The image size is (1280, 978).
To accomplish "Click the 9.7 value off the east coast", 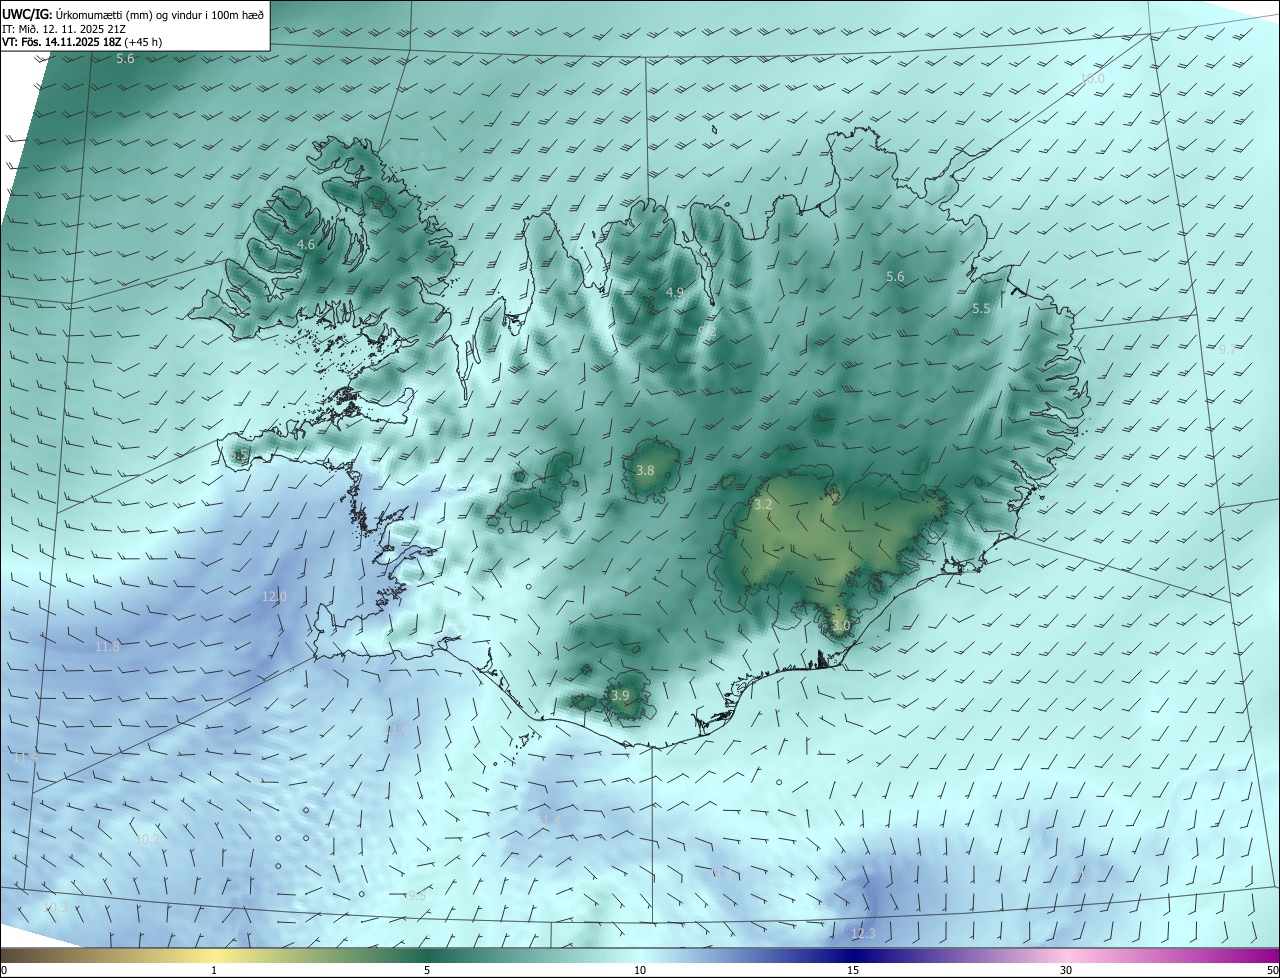I will pyautogui.click(x=1227, y=349).
